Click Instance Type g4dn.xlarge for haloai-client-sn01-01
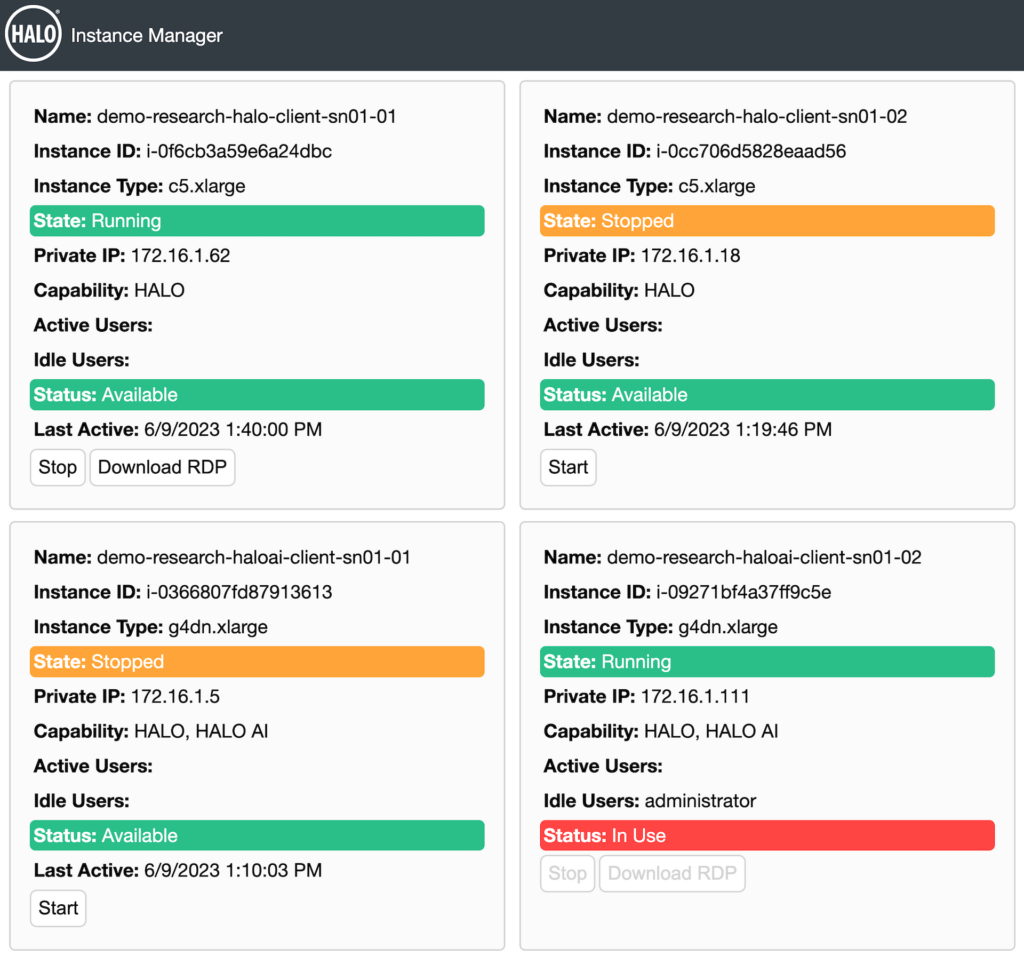The height and width of the screenshot is (956, 1024). coord(151,628)
